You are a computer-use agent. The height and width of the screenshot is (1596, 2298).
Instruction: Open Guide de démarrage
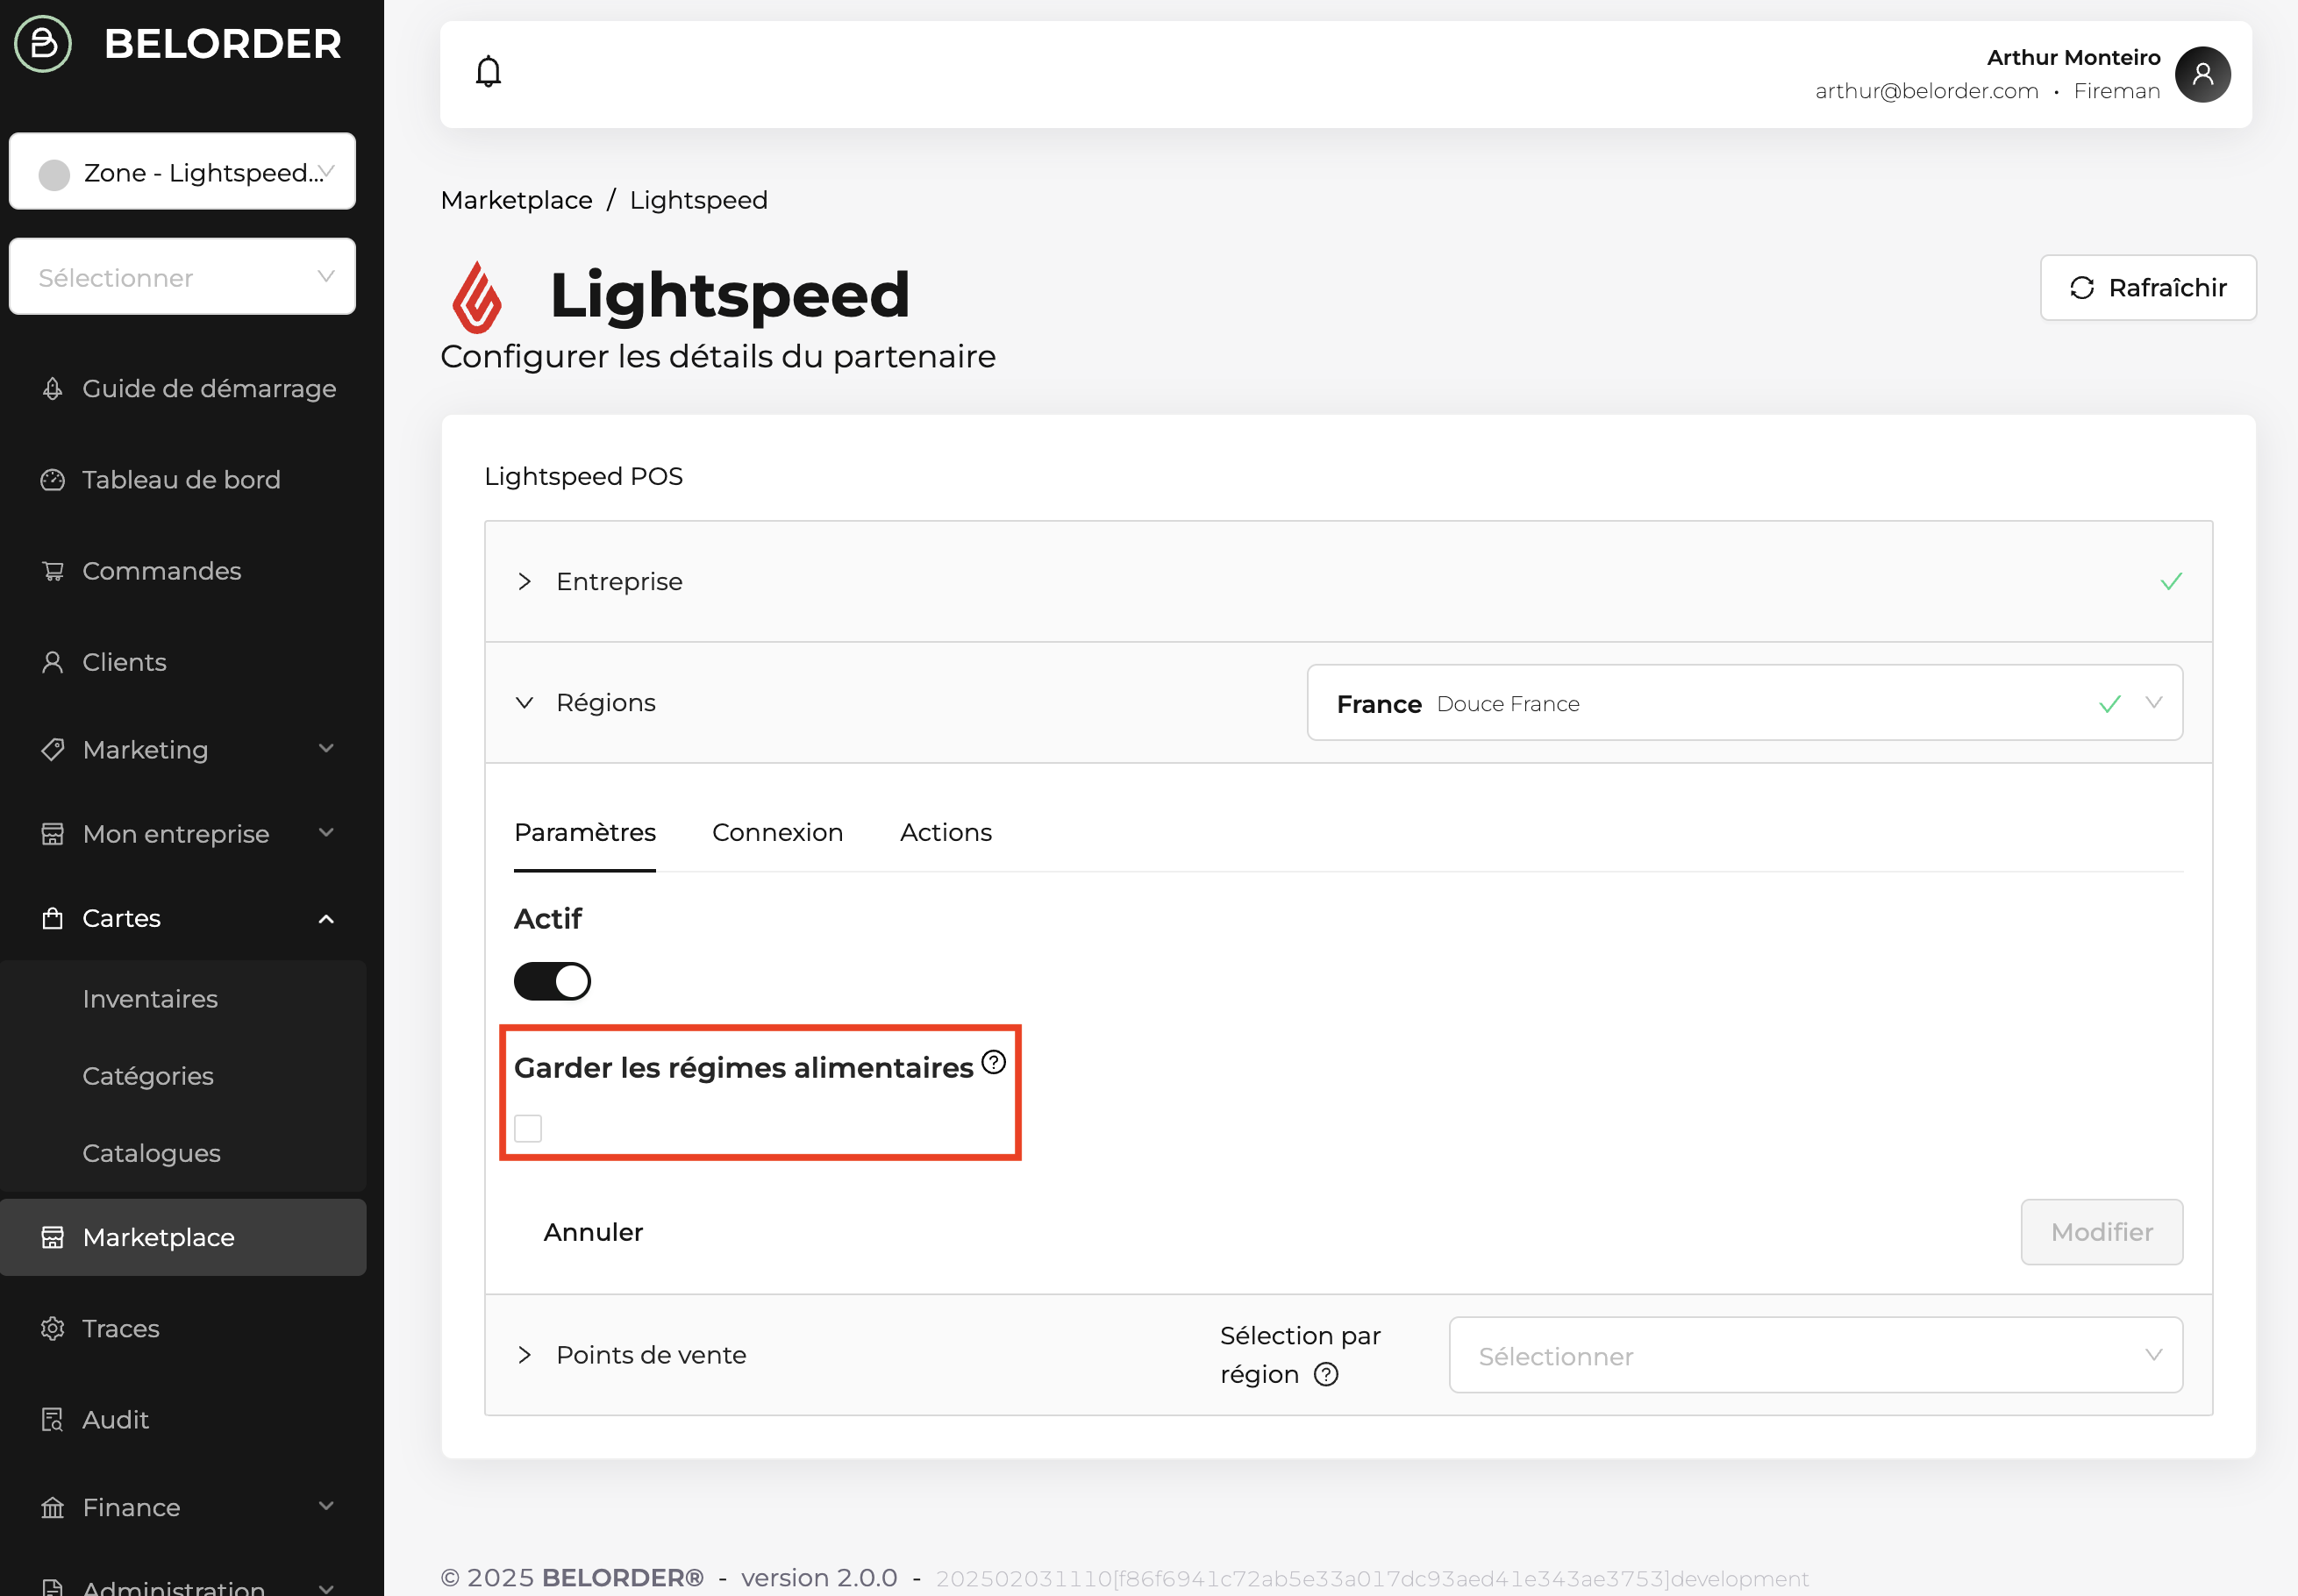coord(184,388)
